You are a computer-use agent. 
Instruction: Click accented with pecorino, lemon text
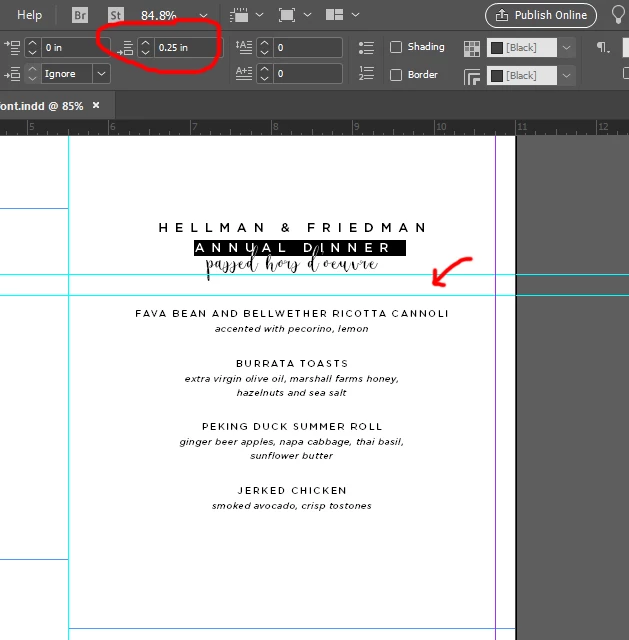pos(291,329)
